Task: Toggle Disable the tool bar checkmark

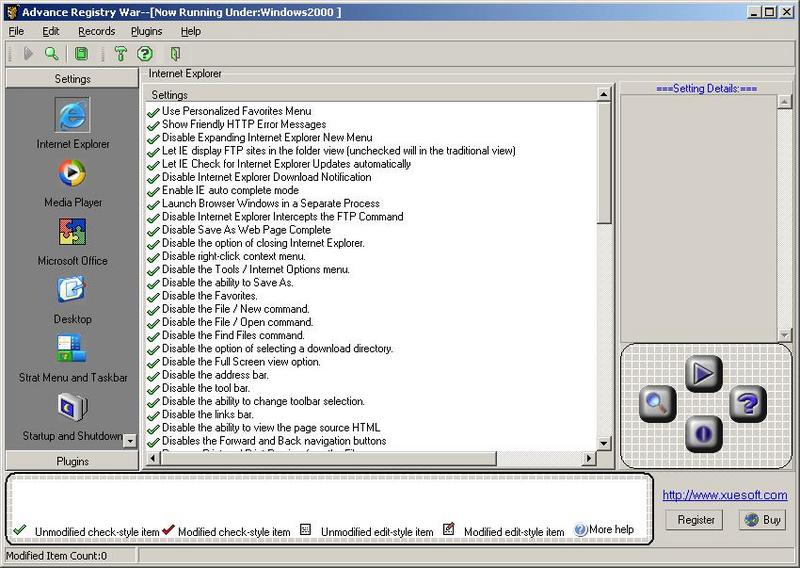Action: [x=153, y=389]
